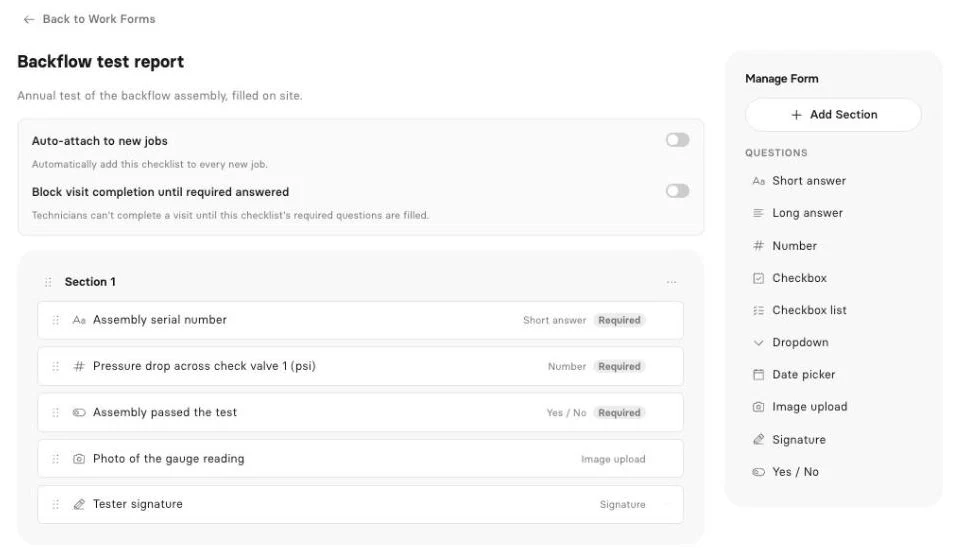The width and height of the screenshot is (960, 560).
Task: Click the Section 1 heading
Action: tap(90, 282)
